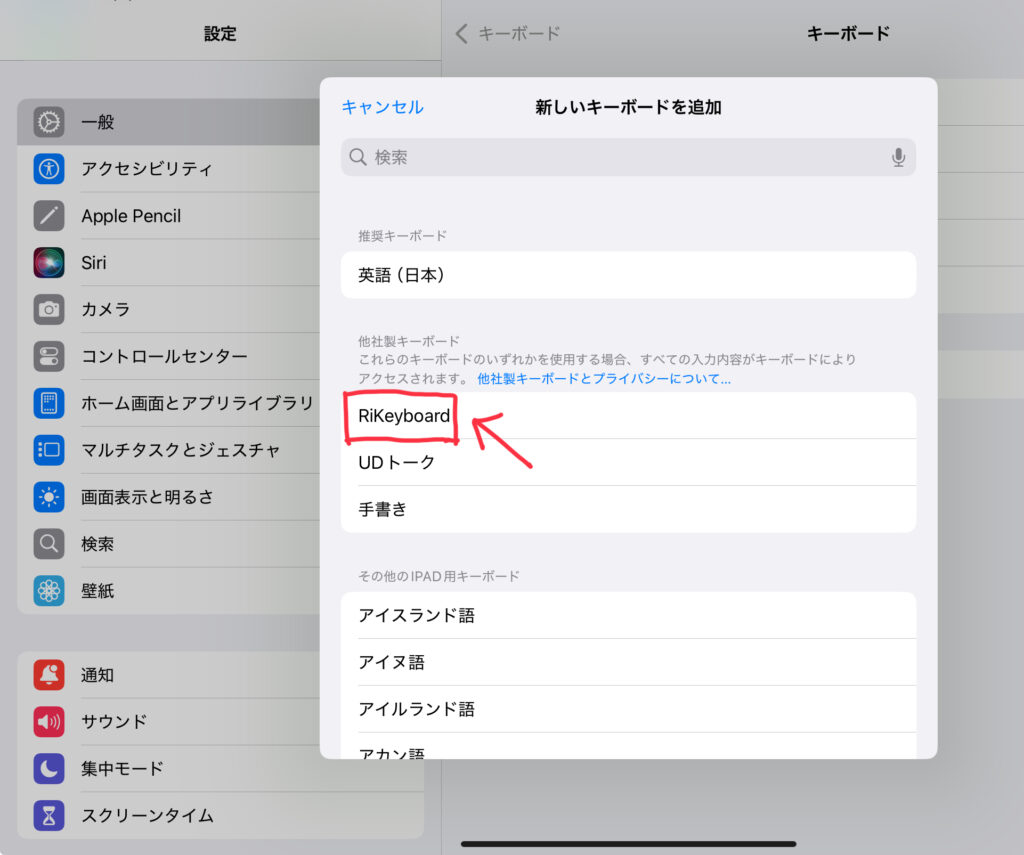The width and height of the screenshot is (1024, 855).
Task: Tap the microphone icon in search field
Action: click(898, 158)
